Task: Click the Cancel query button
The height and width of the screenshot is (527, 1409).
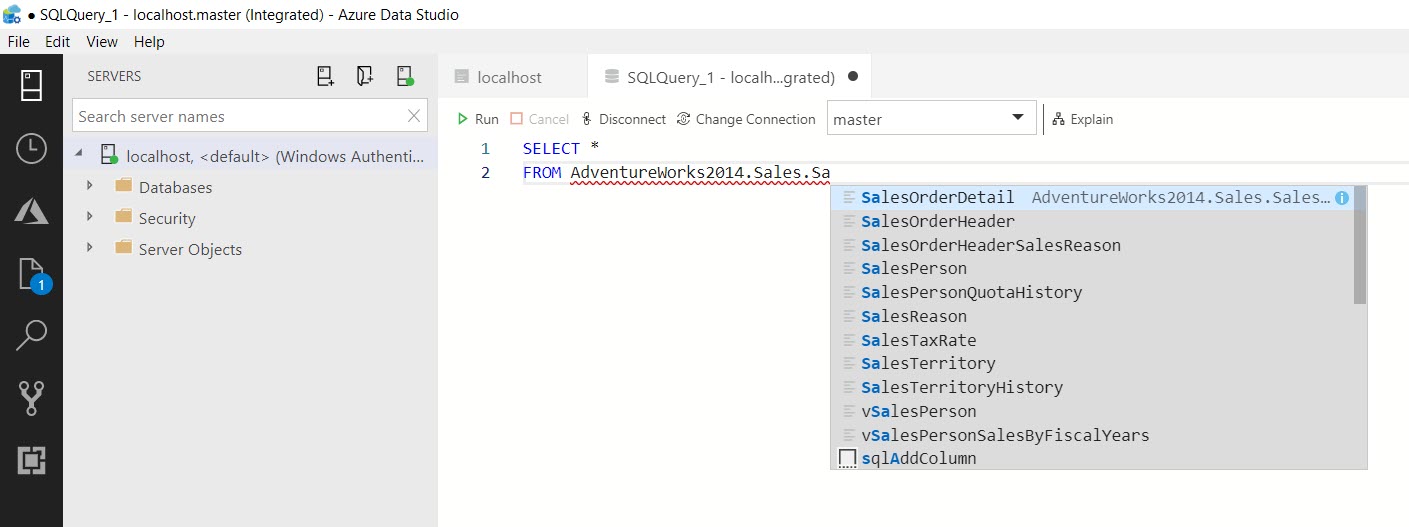Action: coord(539,119)
